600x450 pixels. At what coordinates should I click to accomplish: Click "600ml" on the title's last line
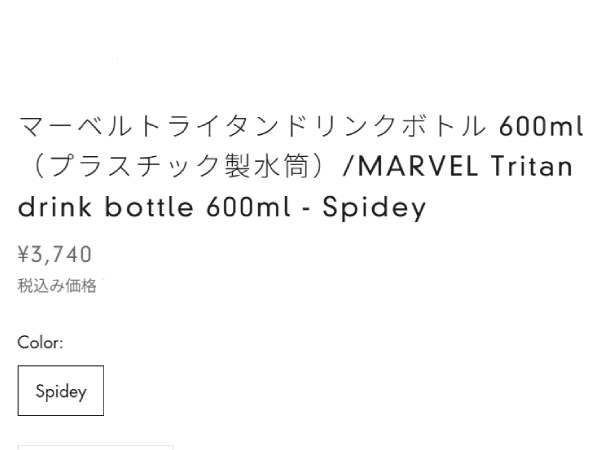(x=250, y=207)
